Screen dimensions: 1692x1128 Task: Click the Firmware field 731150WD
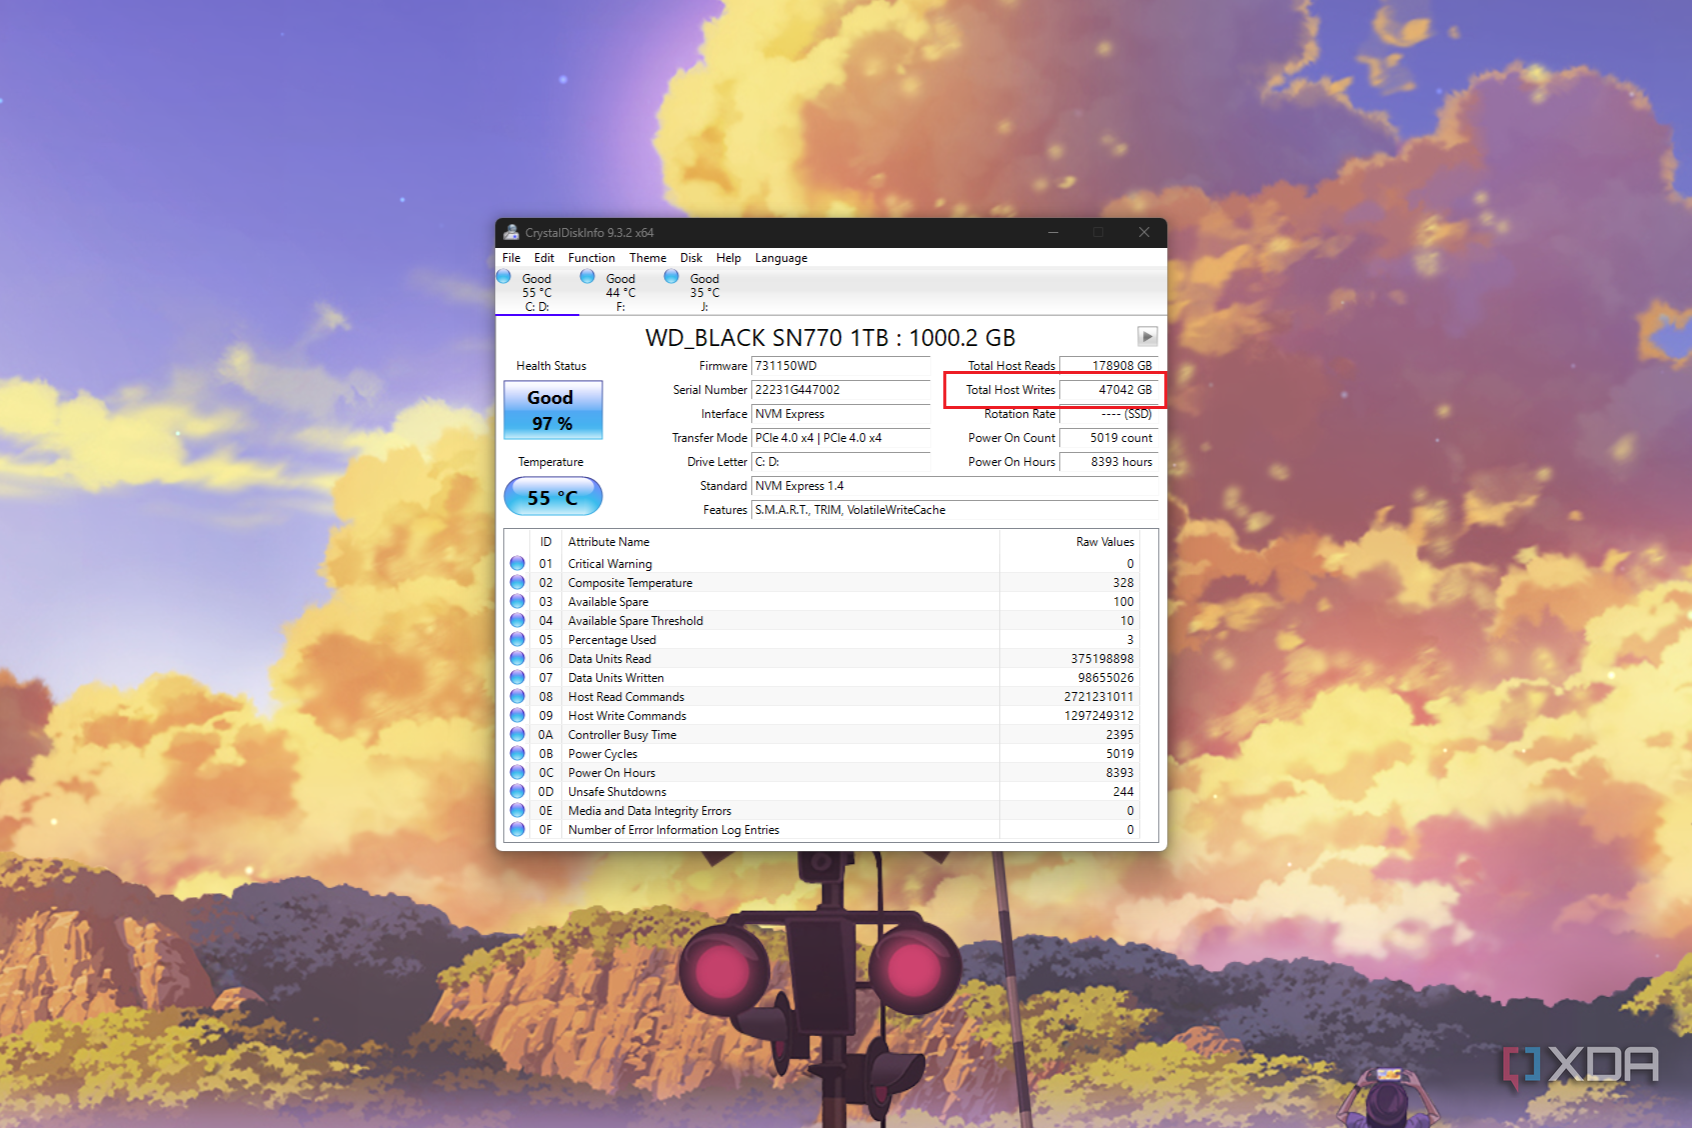841,366
